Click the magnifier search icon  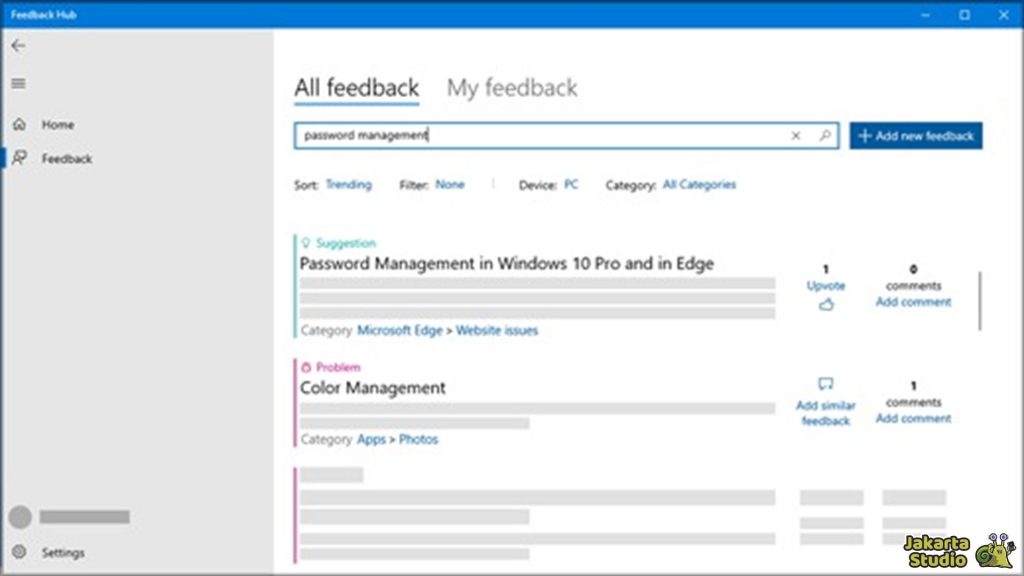(825, 136)
